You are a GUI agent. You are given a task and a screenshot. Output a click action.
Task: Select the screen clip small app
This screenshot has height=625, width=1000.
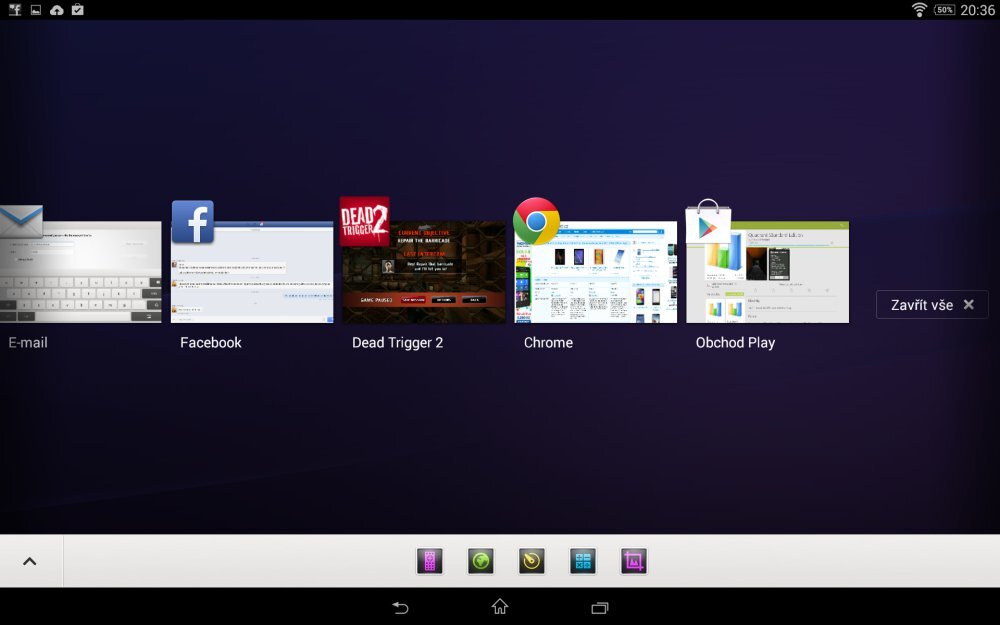pyautogui.click(x=633, y=561)
